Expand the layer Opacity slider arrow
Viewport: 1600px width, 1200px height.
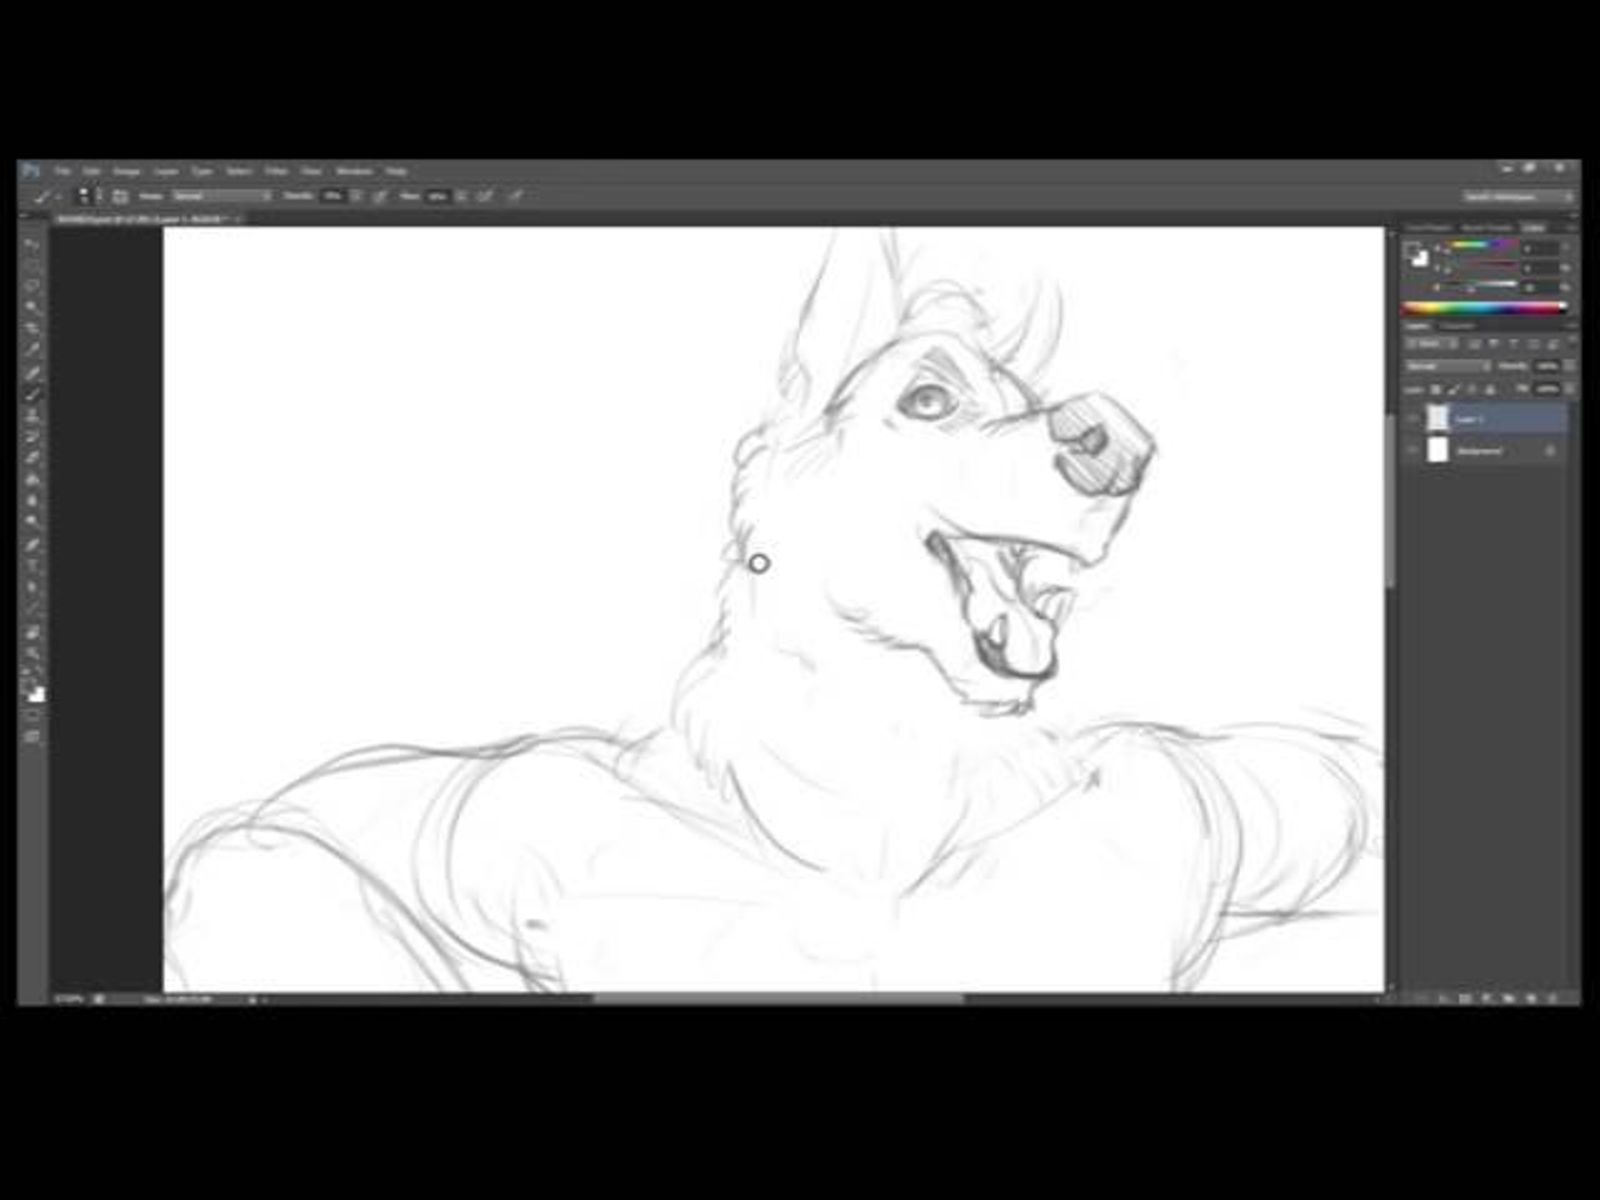point(1567,366)
